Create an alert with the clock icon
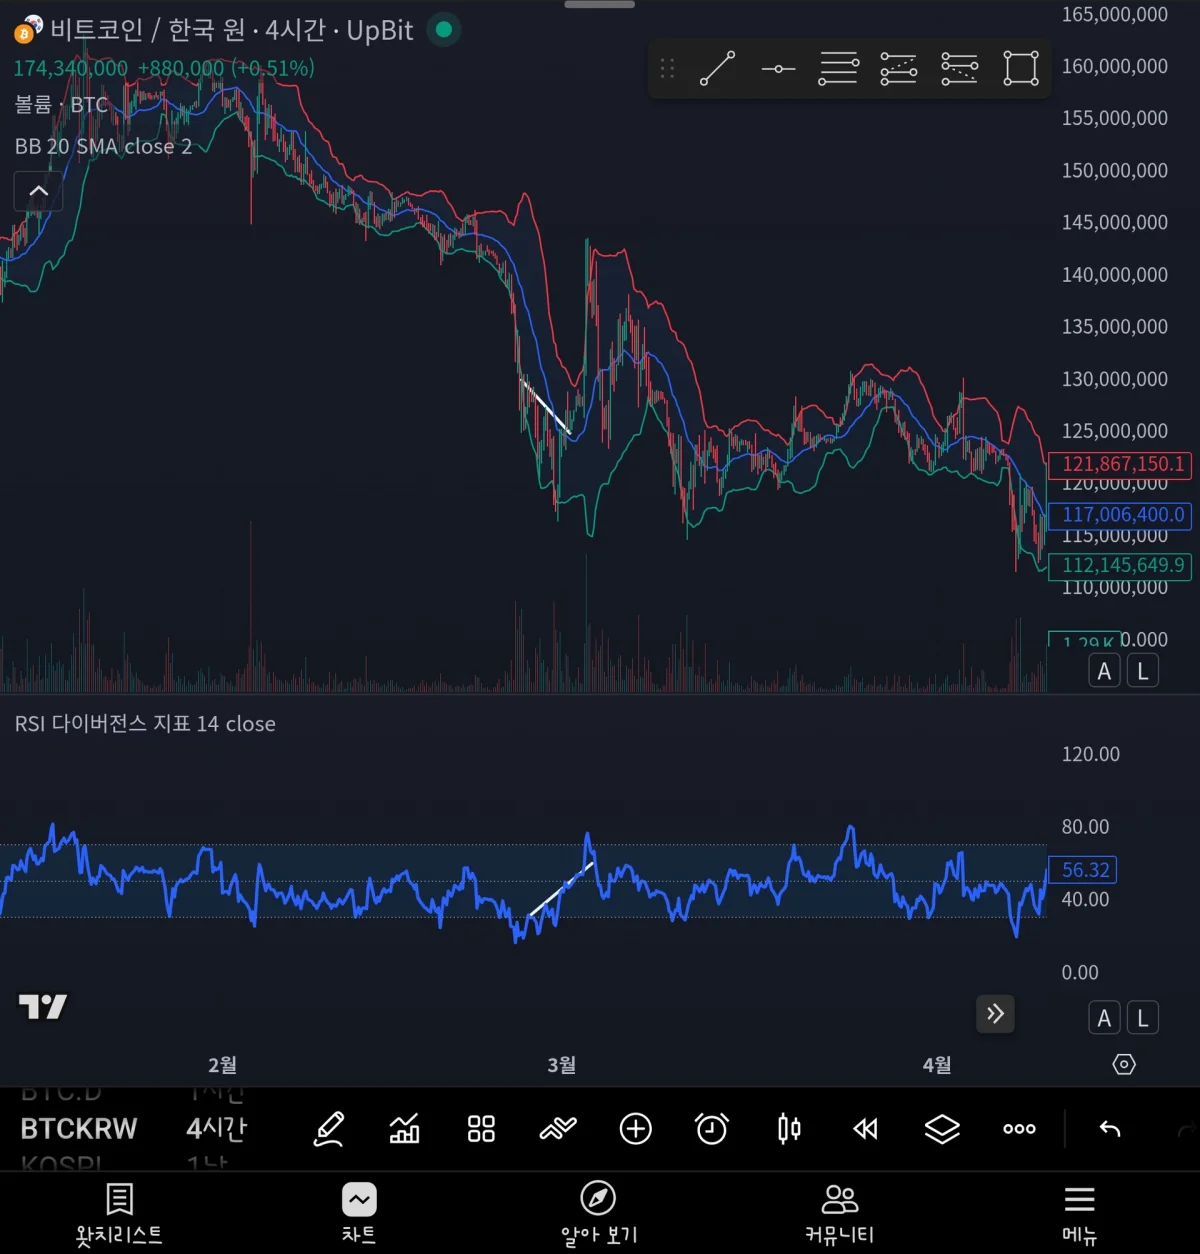 coord(711,1129)
